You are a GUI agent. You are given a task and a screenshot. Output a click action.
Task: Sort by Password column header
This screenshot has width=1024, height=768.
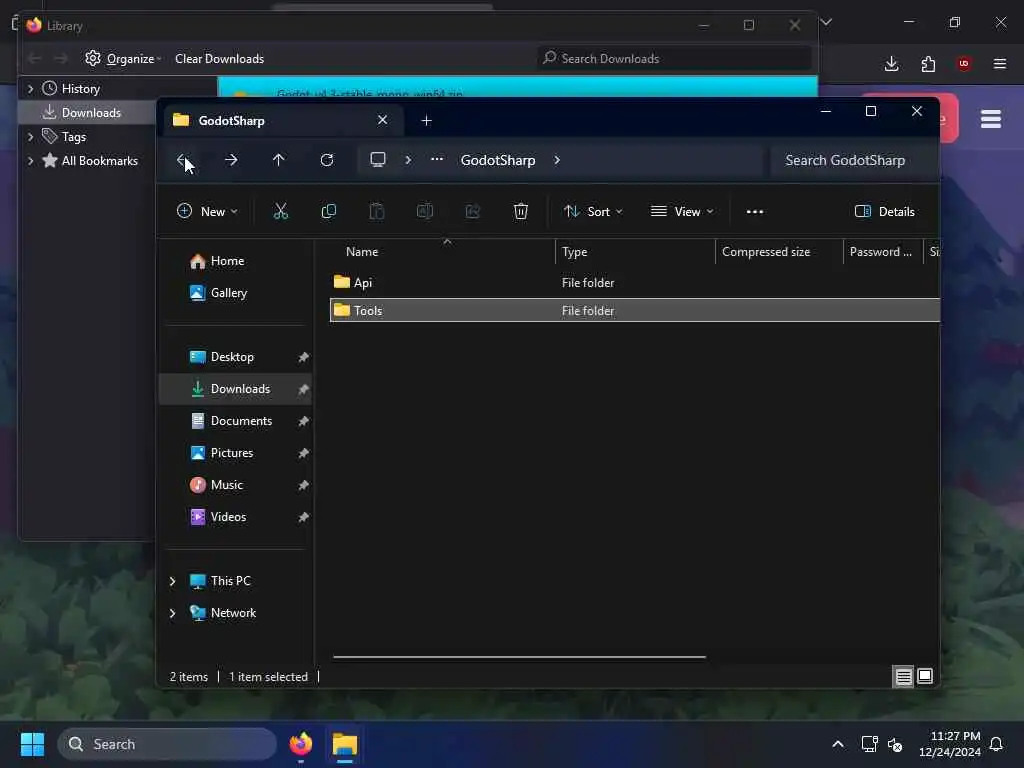[x=880, y=252]
